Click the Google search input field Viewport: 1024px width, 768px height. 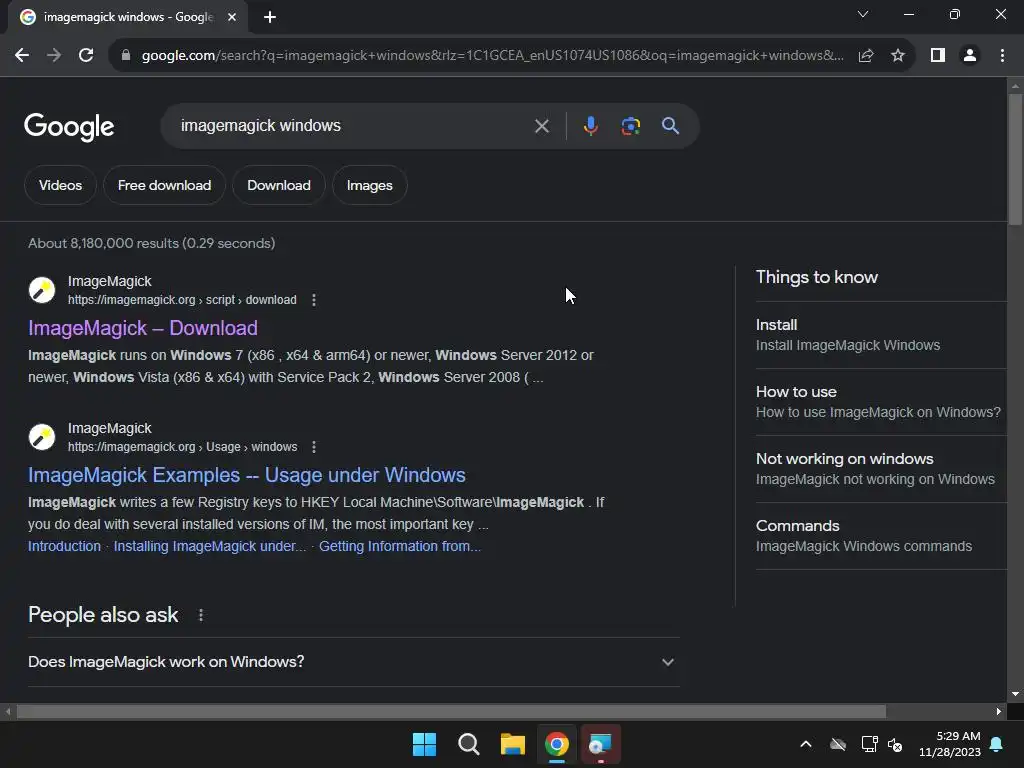tap(353, 126)
